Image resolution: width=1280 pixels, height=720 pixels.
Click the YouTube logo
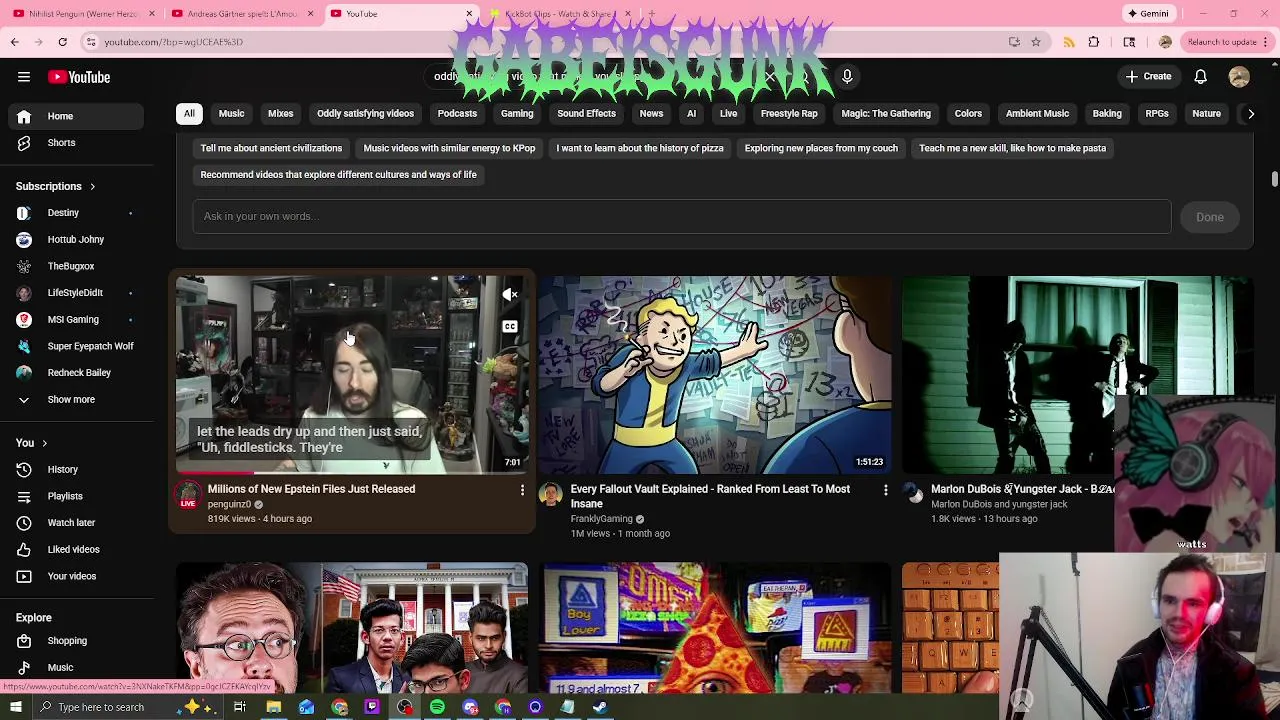79,77
